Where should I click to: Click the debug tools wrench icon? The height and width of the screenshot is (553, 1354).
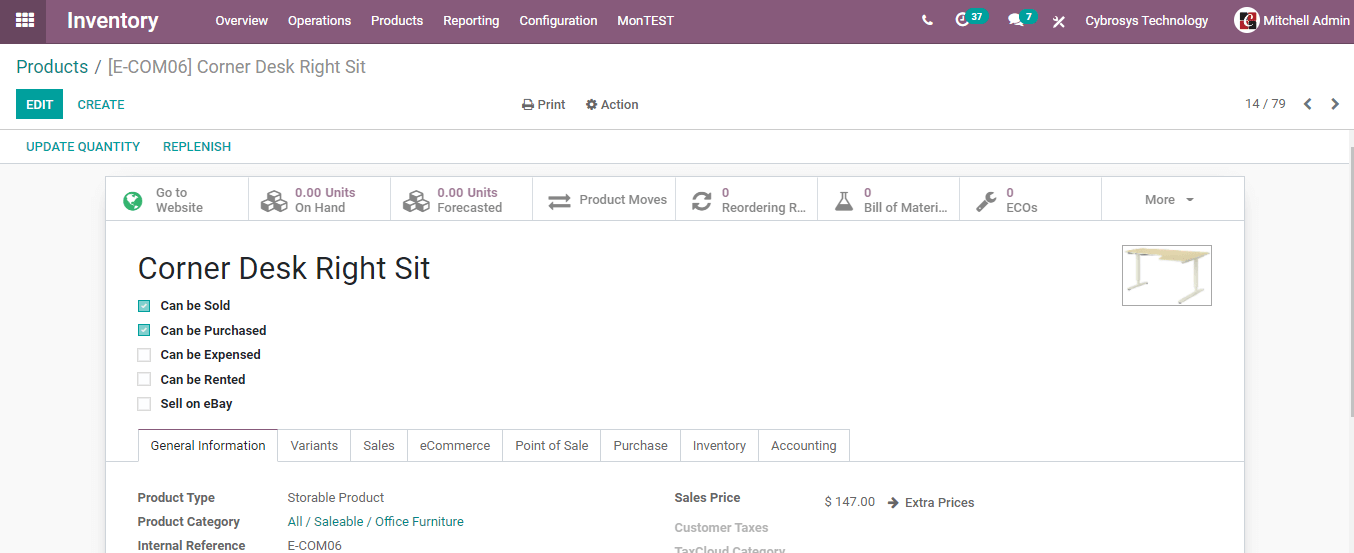pyautogui.click(x=1059, y=21)
